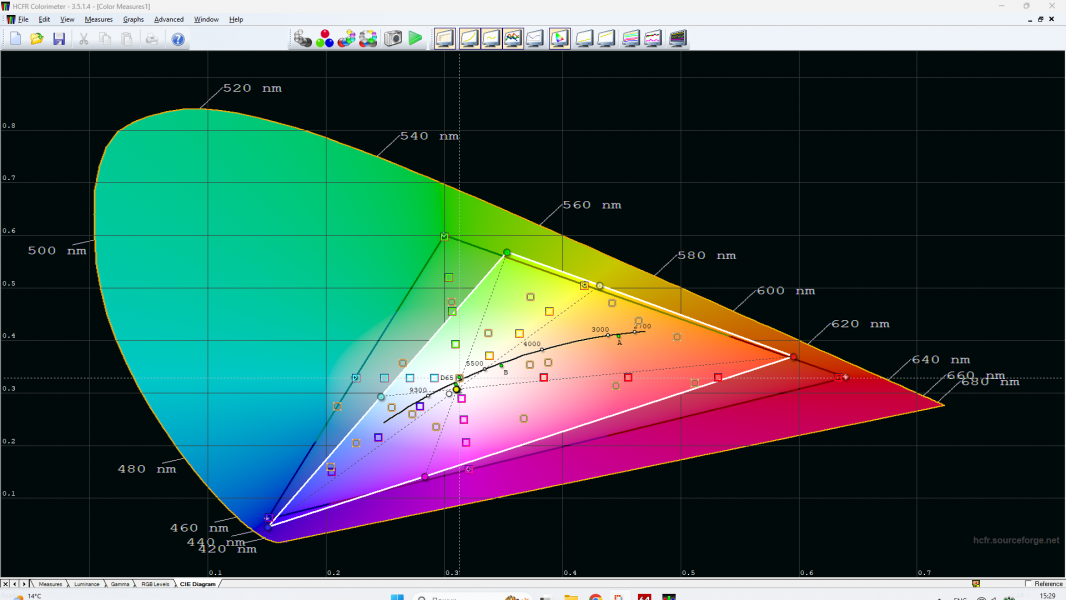Measure saturation sweeps with sphere ring icon
1066x600 pixels.
point(368,39)
